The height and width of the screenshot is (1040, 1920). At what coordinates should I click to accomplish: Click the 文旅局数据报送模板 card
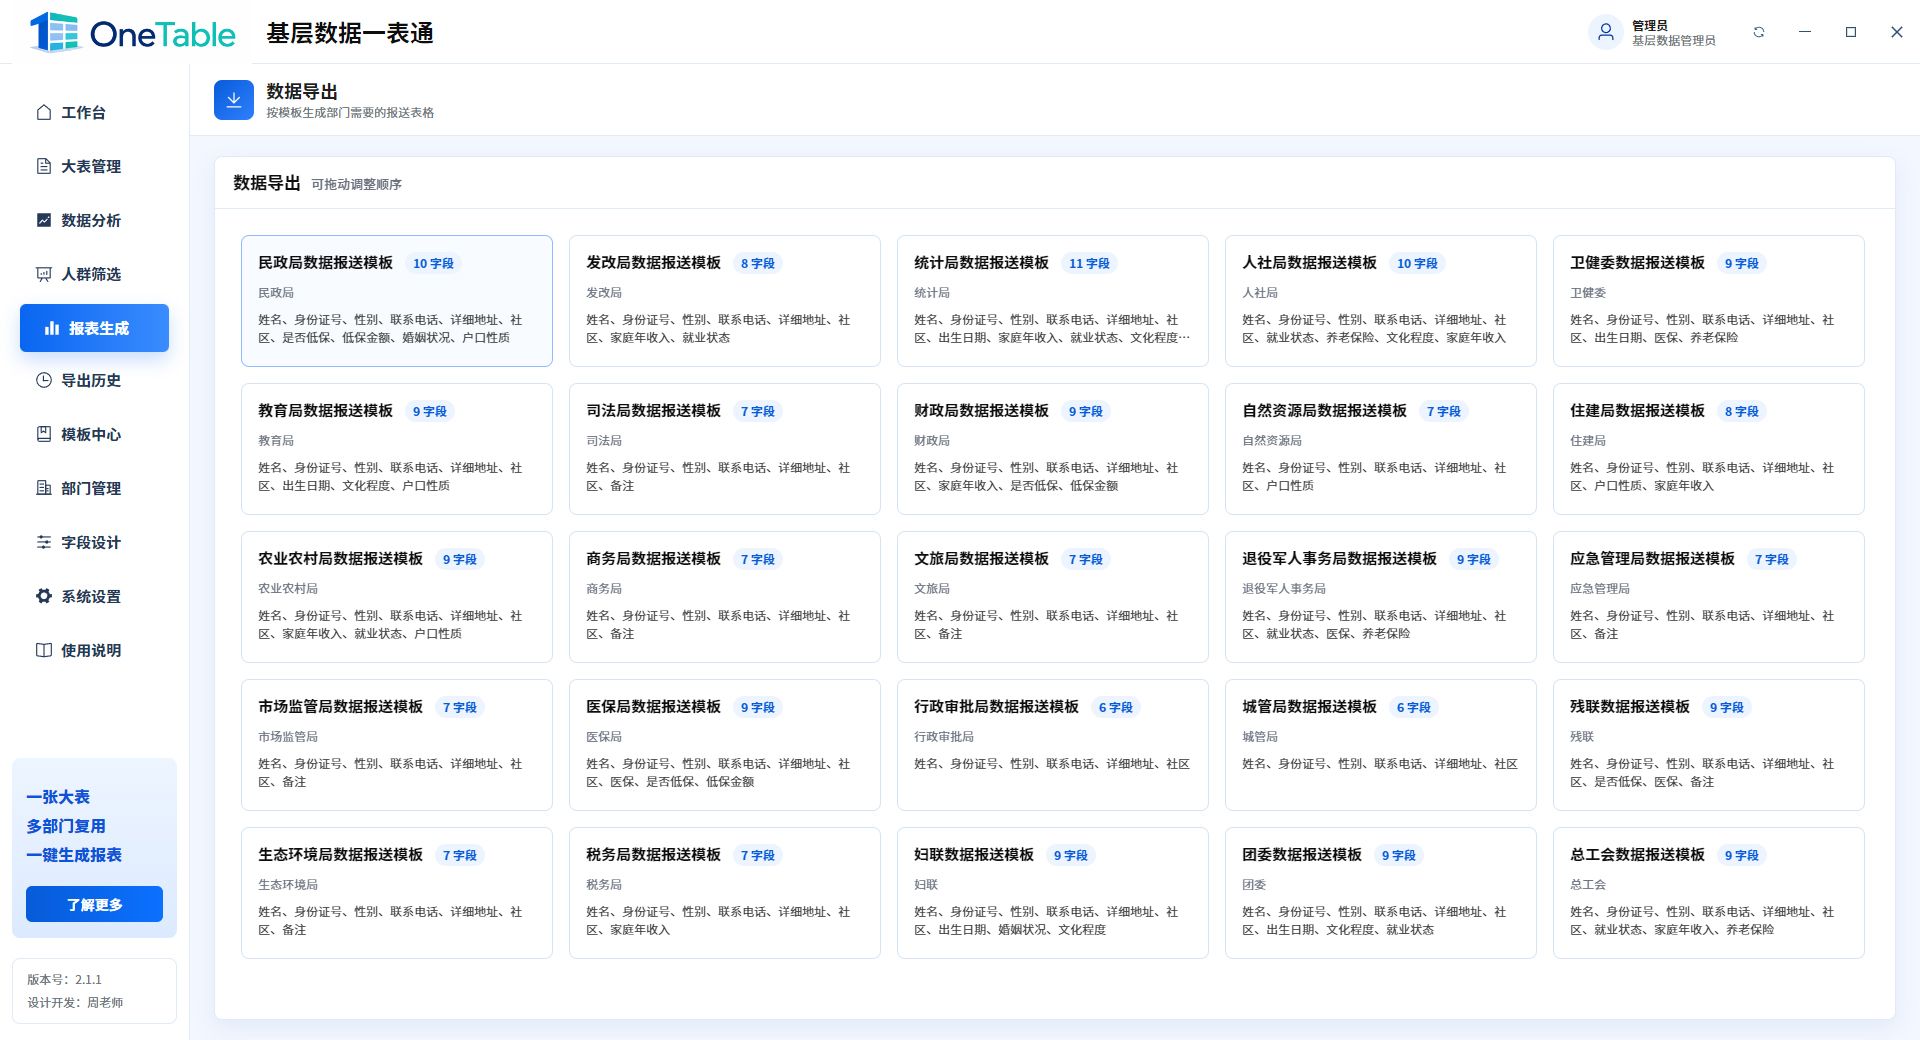pyautogui.click(x=1053, y=597)
